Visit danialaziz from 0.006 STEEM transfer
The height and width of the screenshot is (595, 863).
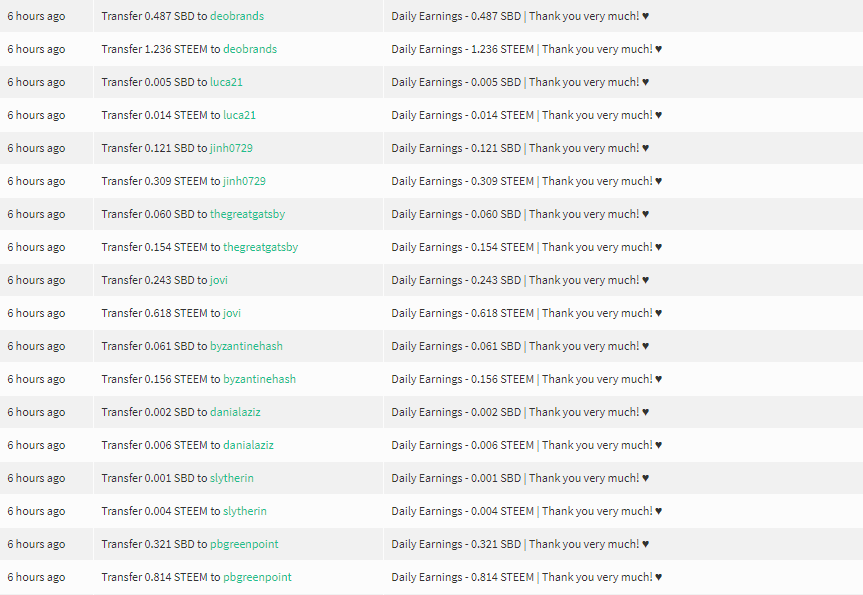tap(248, 445)
